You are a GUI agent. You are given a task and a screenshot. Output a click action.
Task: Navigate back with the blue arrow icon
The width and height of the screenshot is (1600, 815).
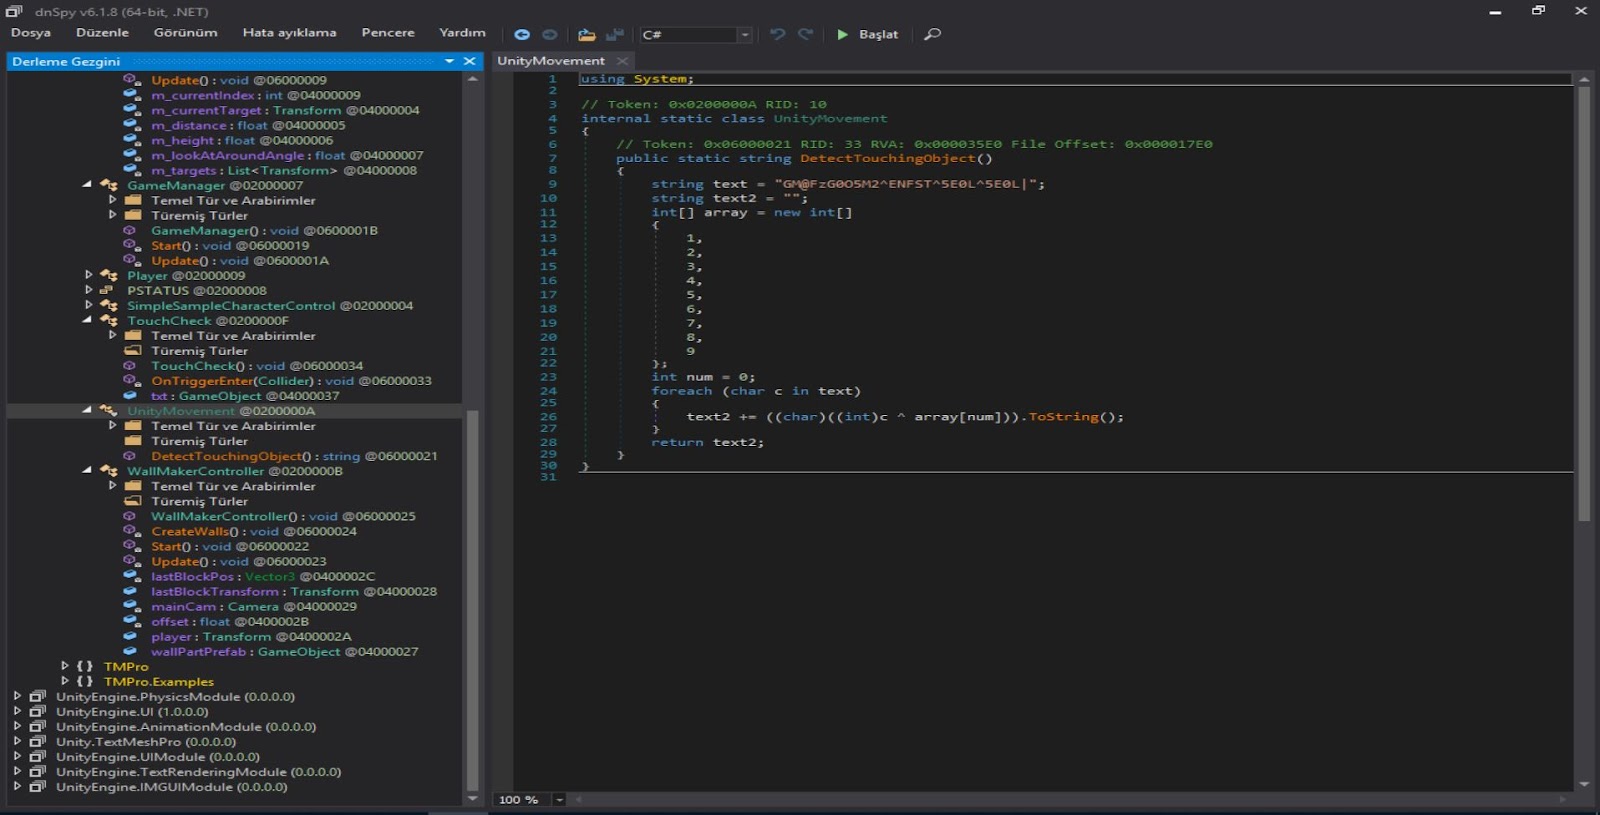pos(521,34)
